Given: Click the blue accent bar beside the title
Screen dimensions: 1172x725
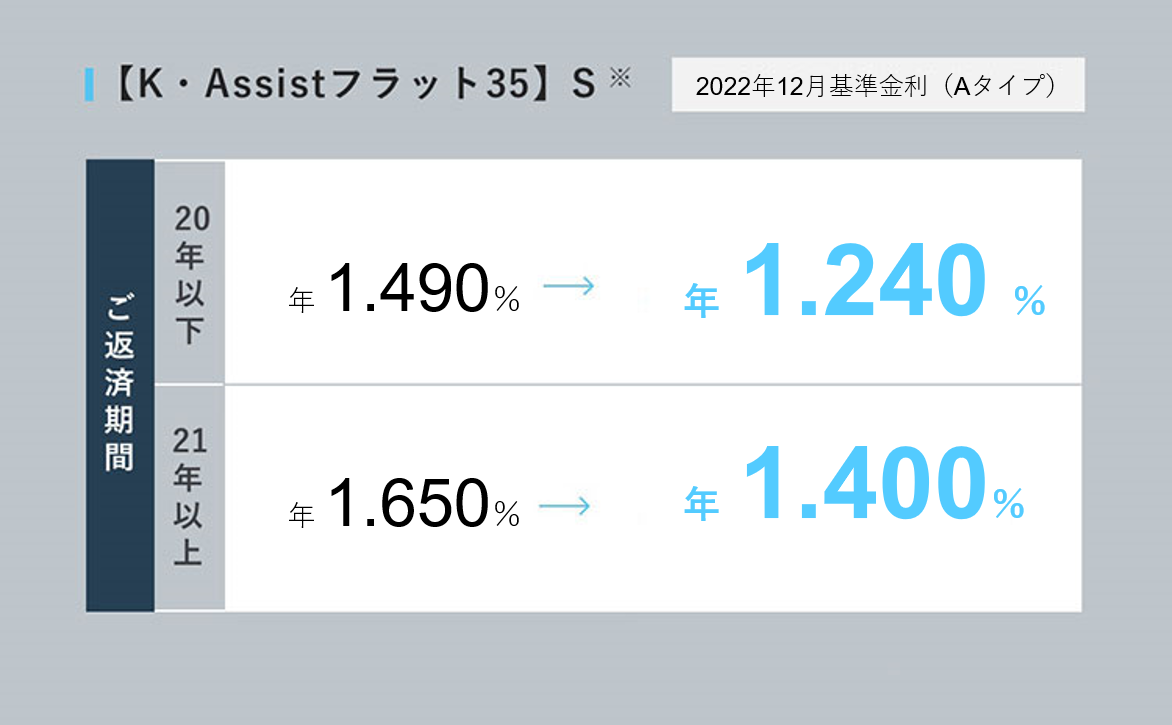Looking at the screenshot, I should (90, 84).
